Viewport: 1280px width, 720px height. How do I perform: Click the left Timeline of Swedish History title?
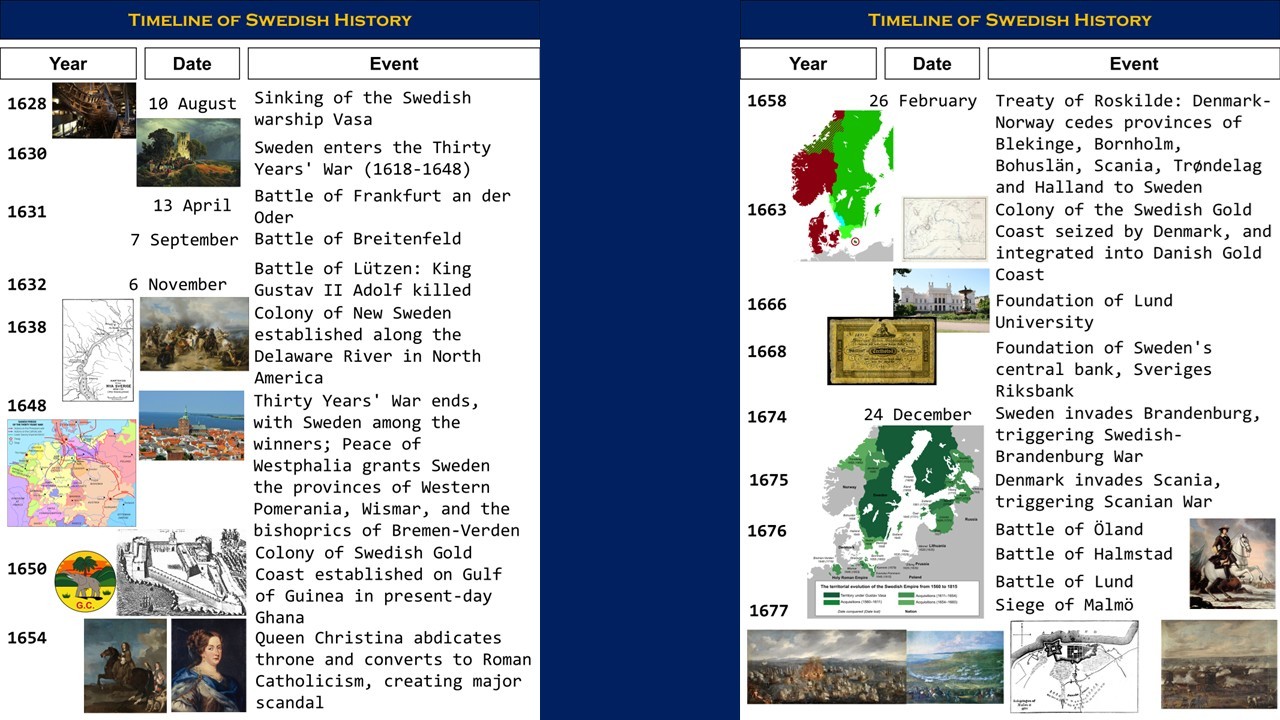pos(270,20)
